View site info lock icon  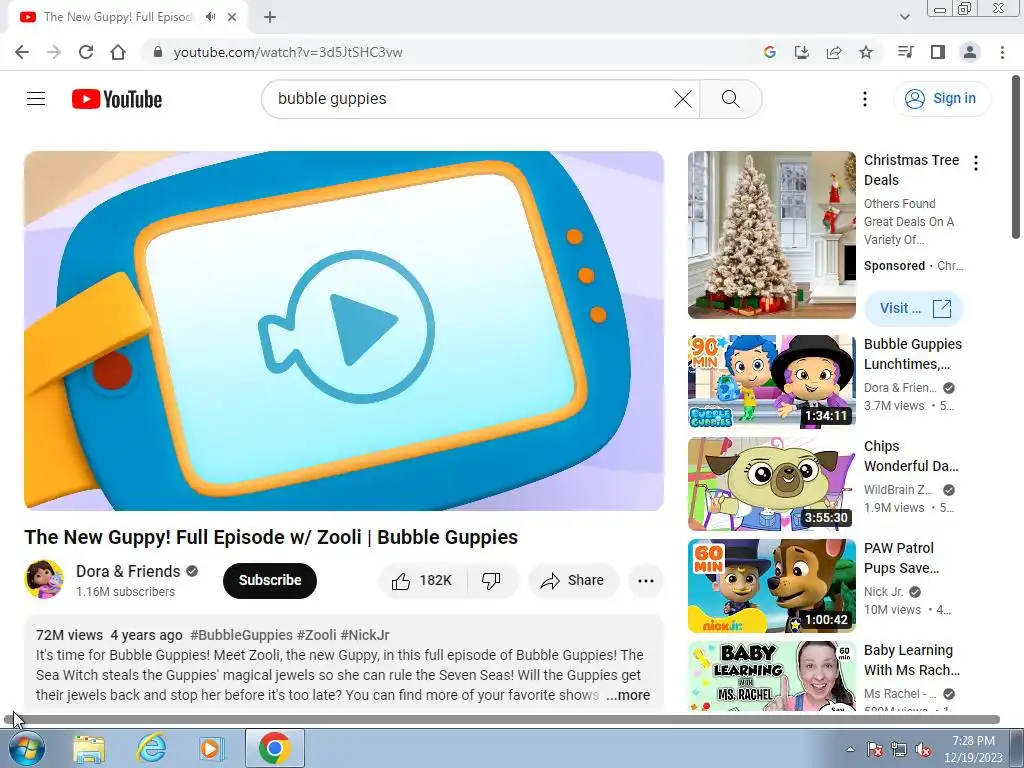157,52
